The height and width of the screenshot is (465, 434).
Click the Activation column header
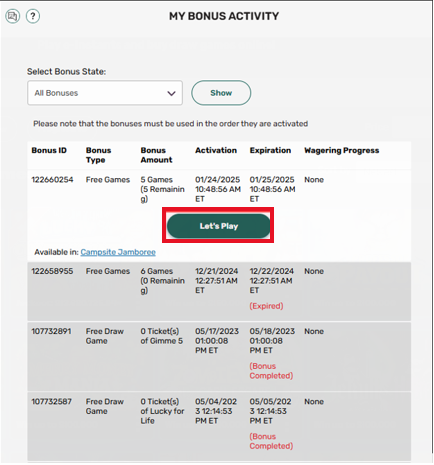(216, 150)
